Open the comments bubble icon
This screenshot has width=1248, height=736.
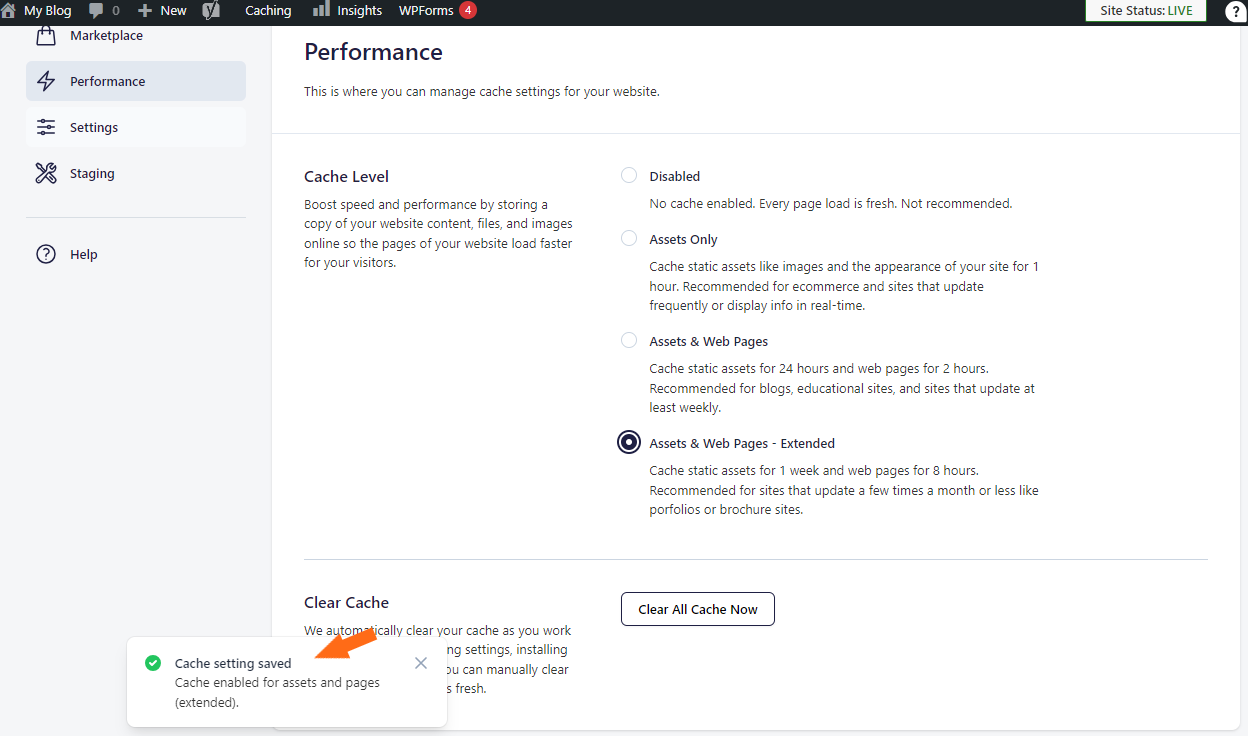(x=97, y=11)
